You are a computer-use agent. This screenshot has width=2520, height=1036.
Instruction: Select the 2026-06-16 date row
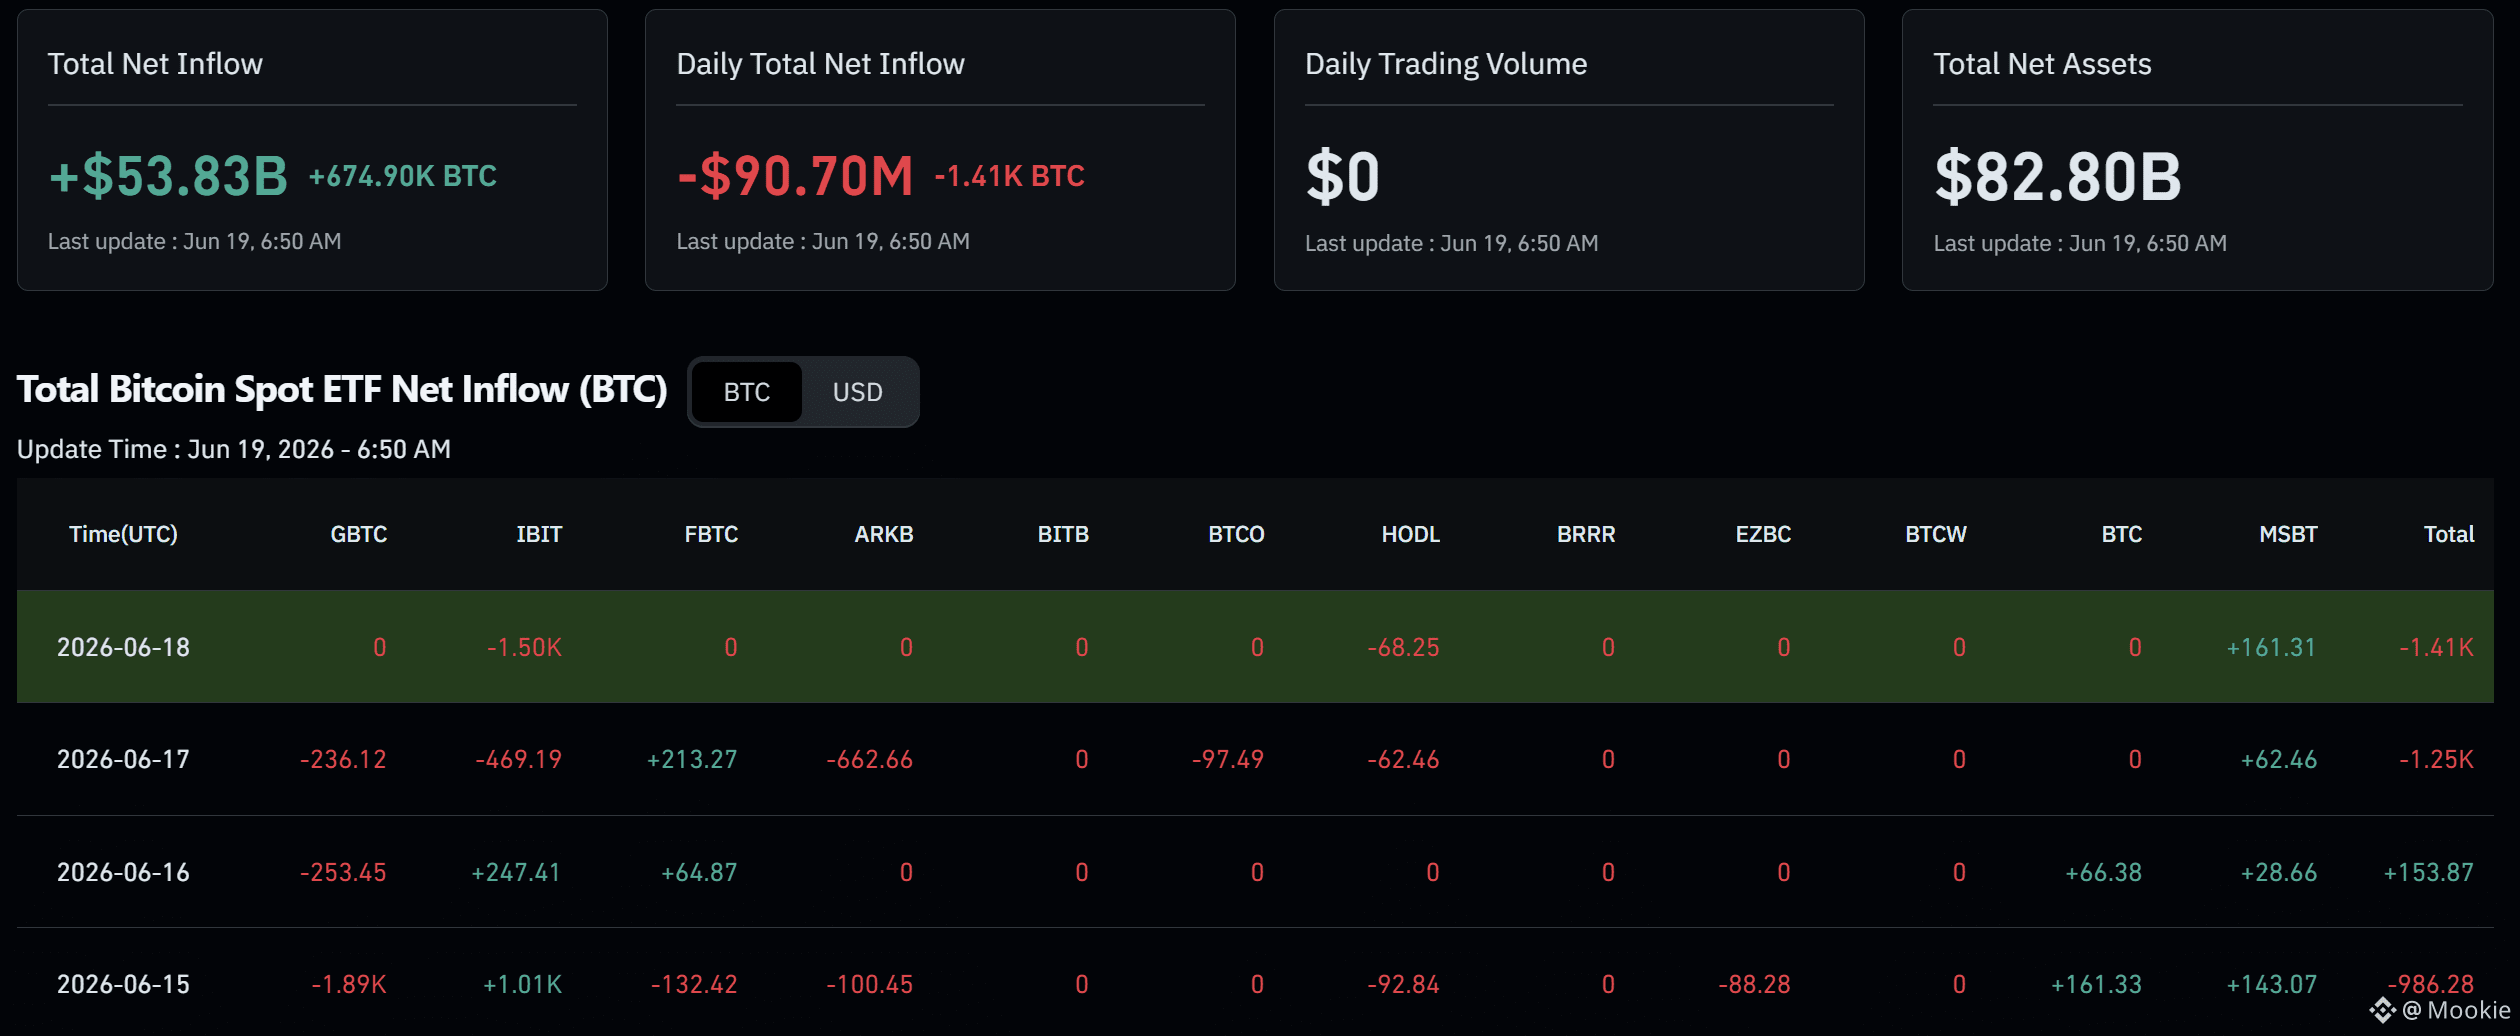click(x=1255, y=872)
